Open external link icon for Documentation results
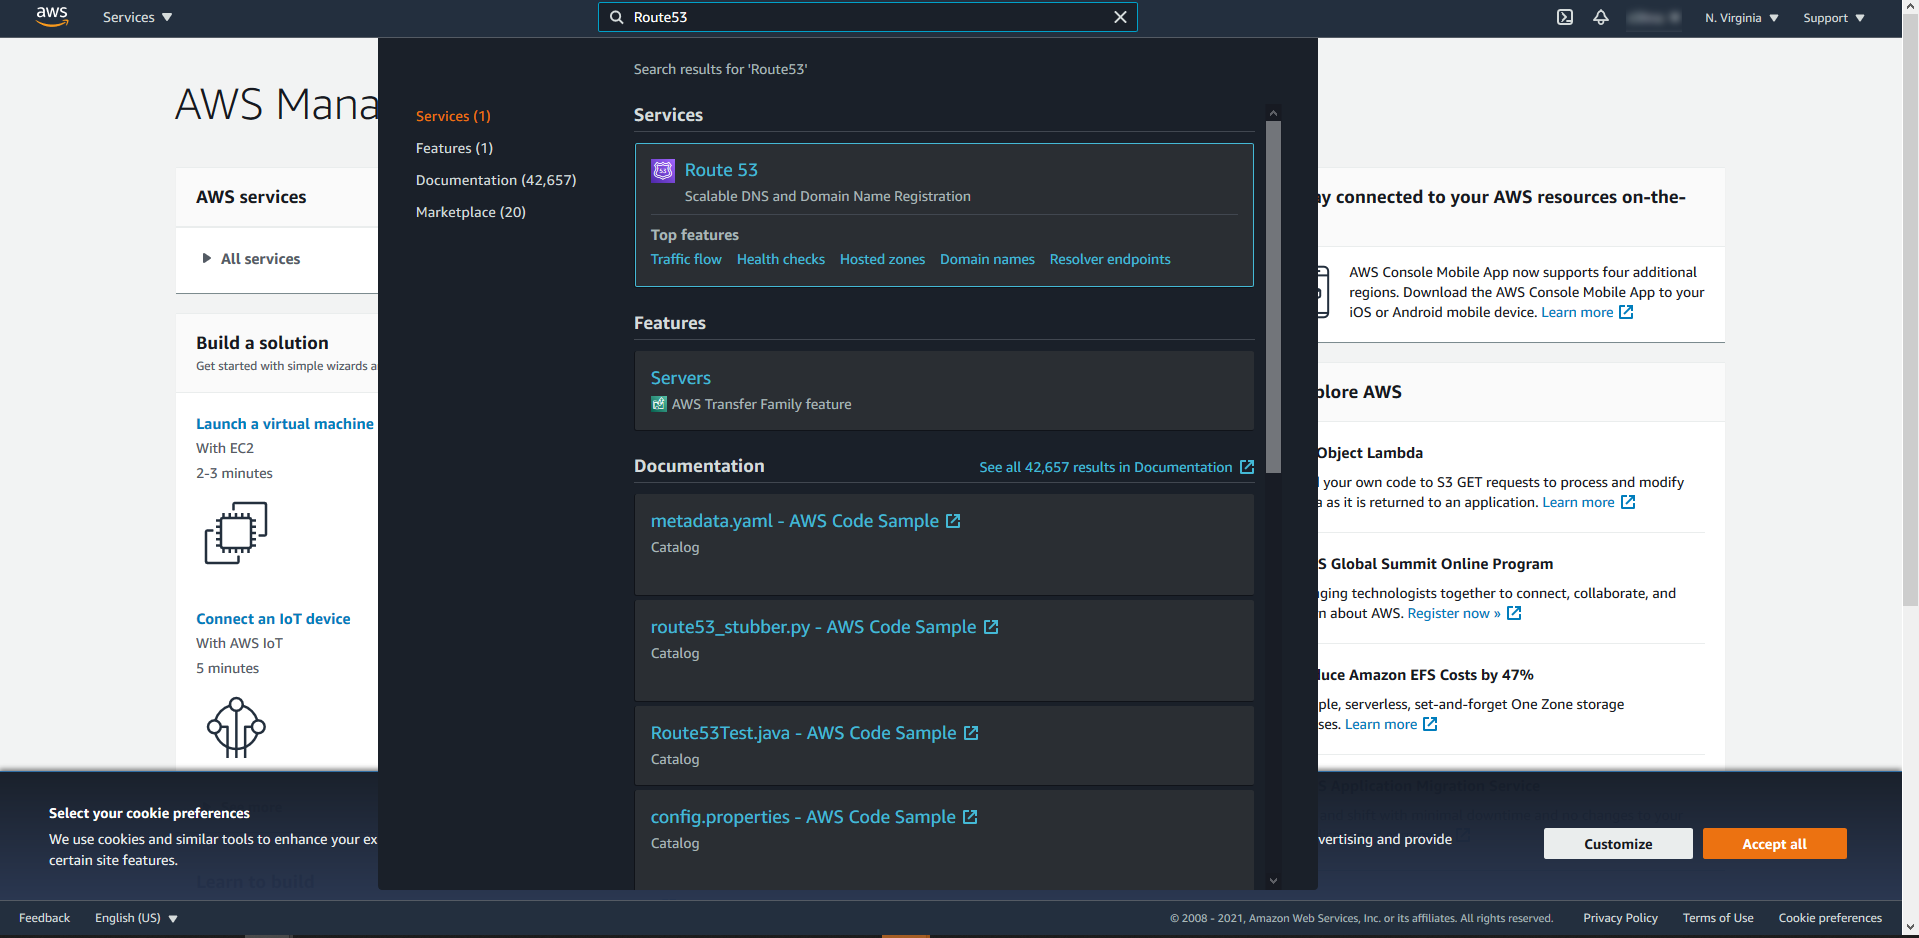The width and height of the screenshot is (1919, 938). pos(1247,467)
